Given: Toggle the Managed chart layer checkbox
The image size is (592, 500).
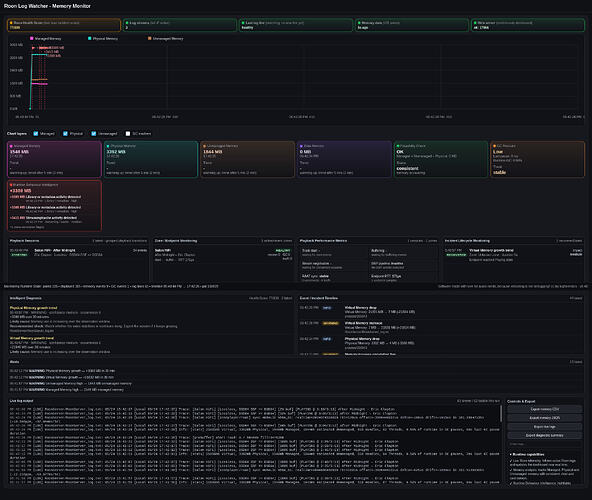Looking at the screenshot, I should click(35, 134).
